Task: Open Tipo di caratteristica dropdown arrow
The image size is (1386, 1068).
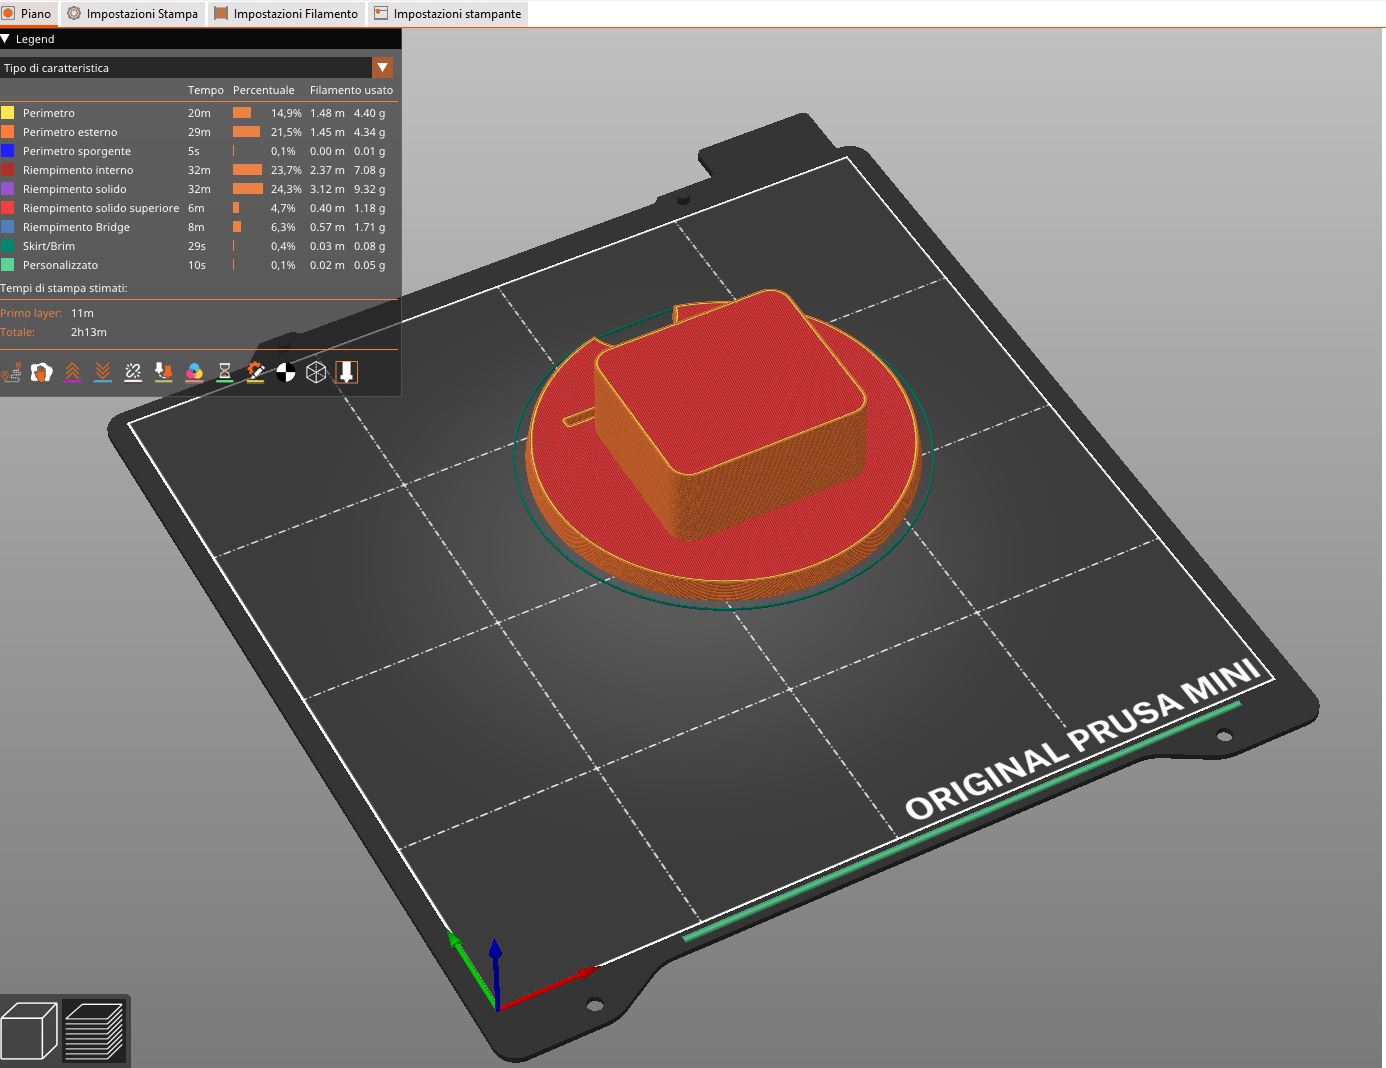Action: pos(382,67)
